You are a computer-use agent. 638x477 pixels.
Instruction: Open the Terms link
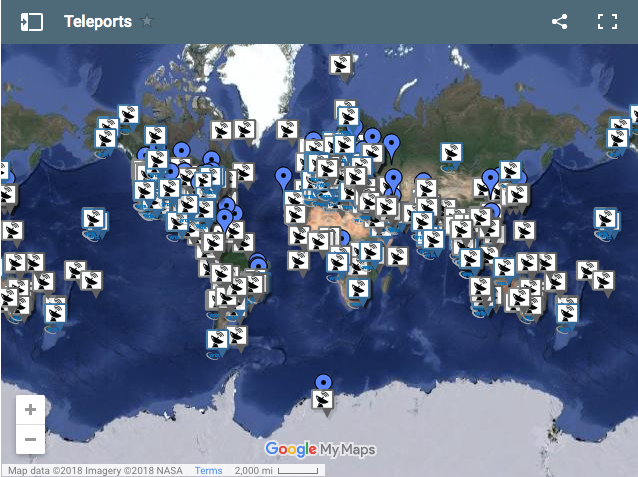tap(208, 470)
